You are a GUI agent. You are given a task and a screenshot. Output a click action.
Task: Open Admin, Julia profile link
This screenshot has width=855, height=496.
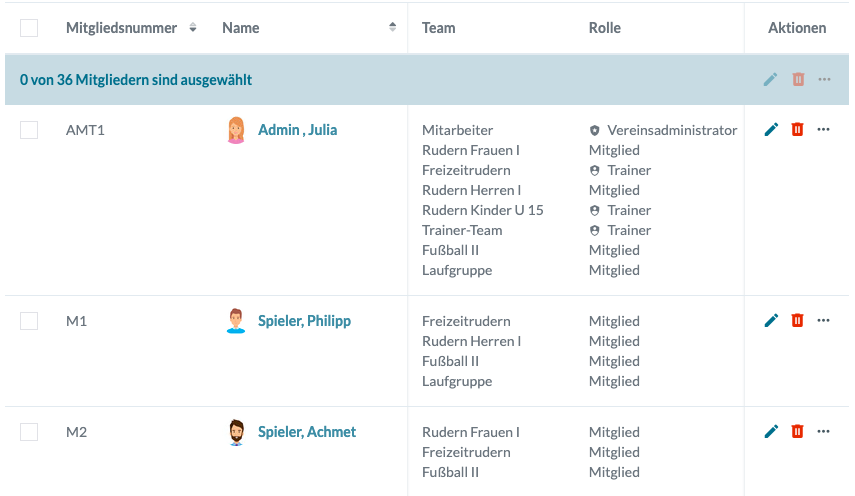(297, 130)
